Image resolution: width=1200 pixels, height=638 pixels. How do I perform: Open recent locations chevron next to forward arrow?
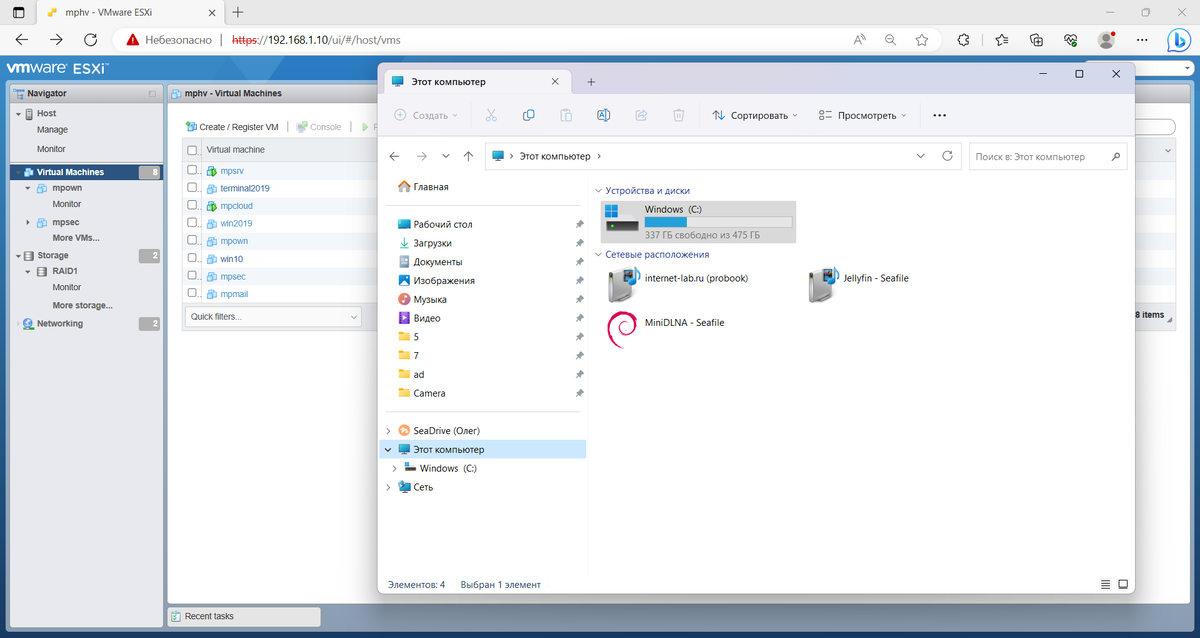tap(446, 157)
